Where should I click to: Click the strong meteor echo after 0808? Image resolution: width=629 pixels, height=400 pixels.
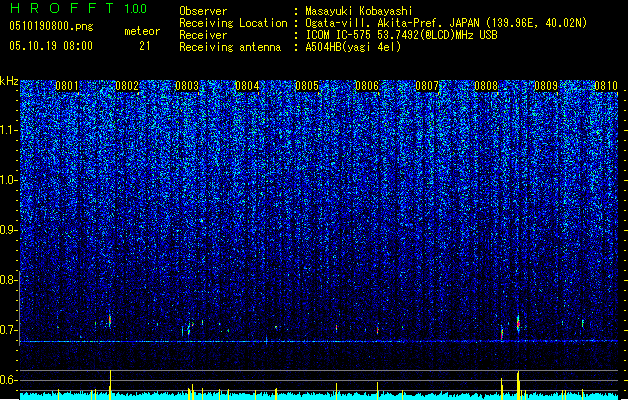point(518,323)
